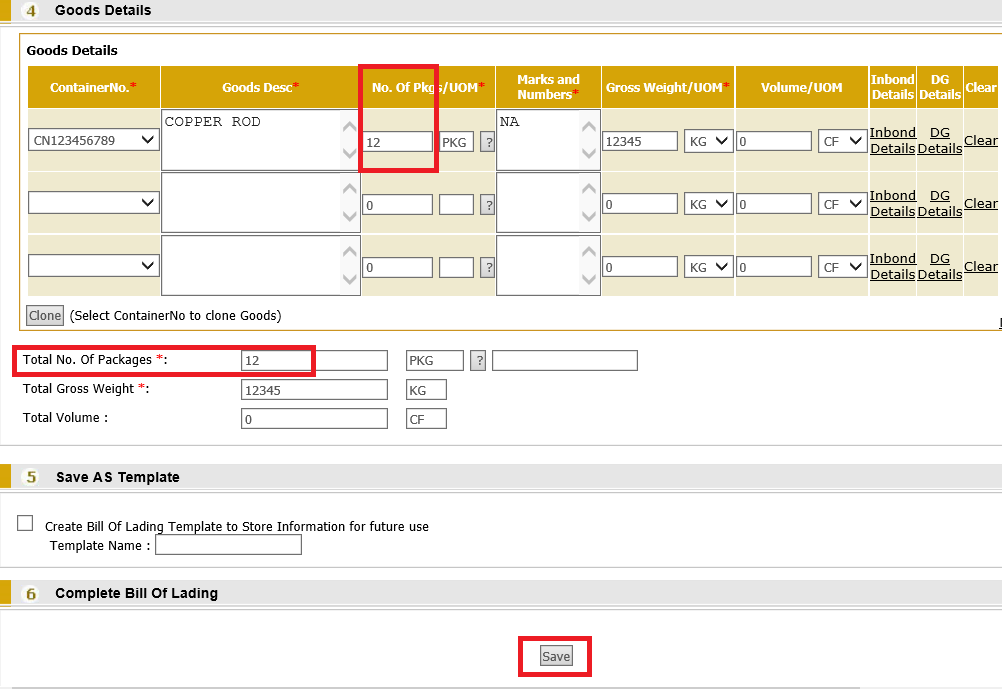Click empty package UOM field in third row
This screenshot has height=689, width=1002.
point(456,268)
